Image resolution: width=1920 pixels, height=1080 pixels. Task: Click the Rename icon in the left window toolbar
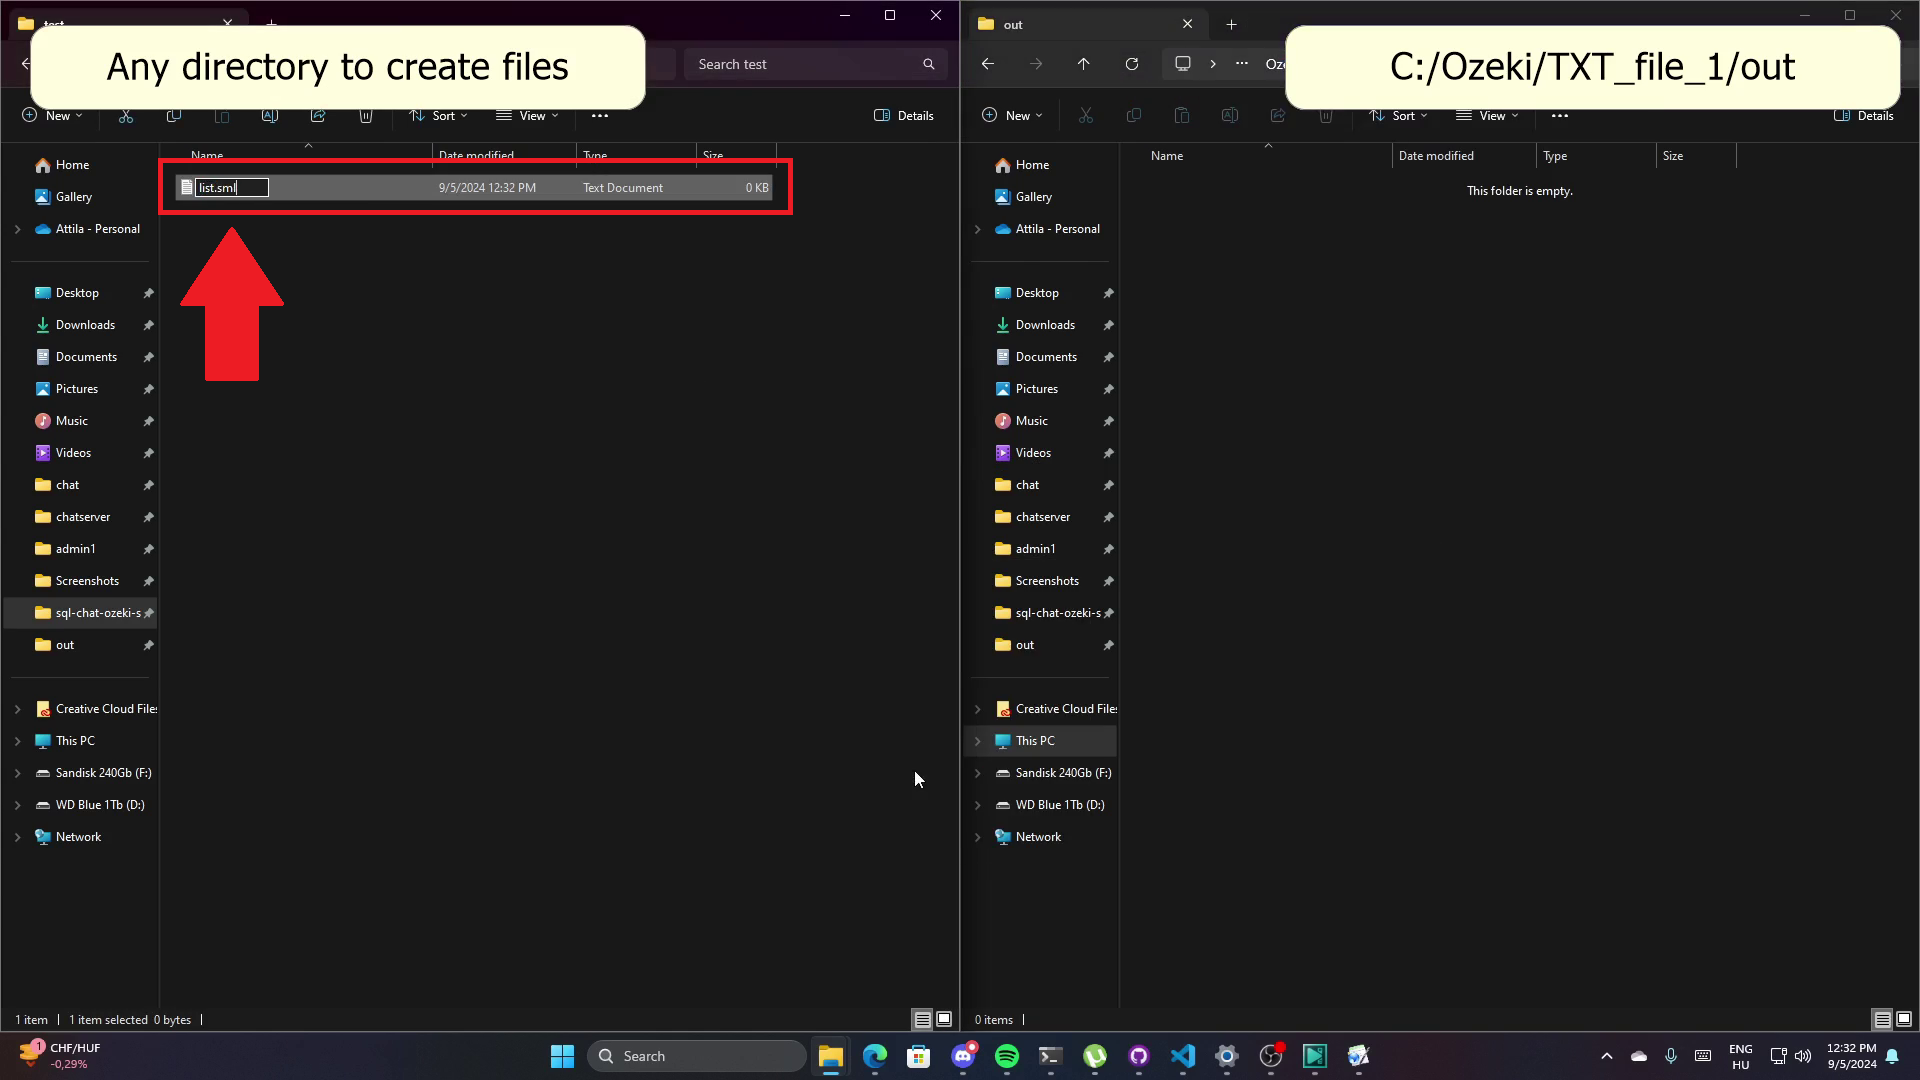pos(270,116)
